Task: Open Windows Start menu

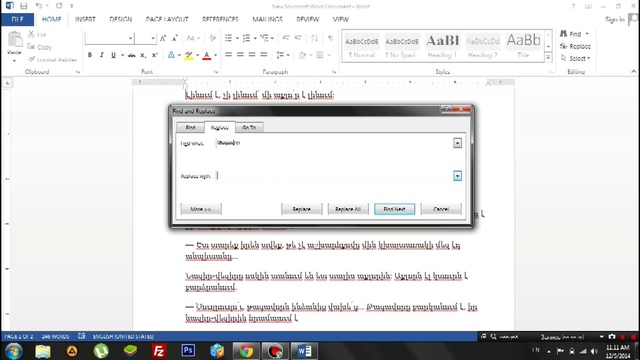Action: pyautogui.click(x=13, y=351)
